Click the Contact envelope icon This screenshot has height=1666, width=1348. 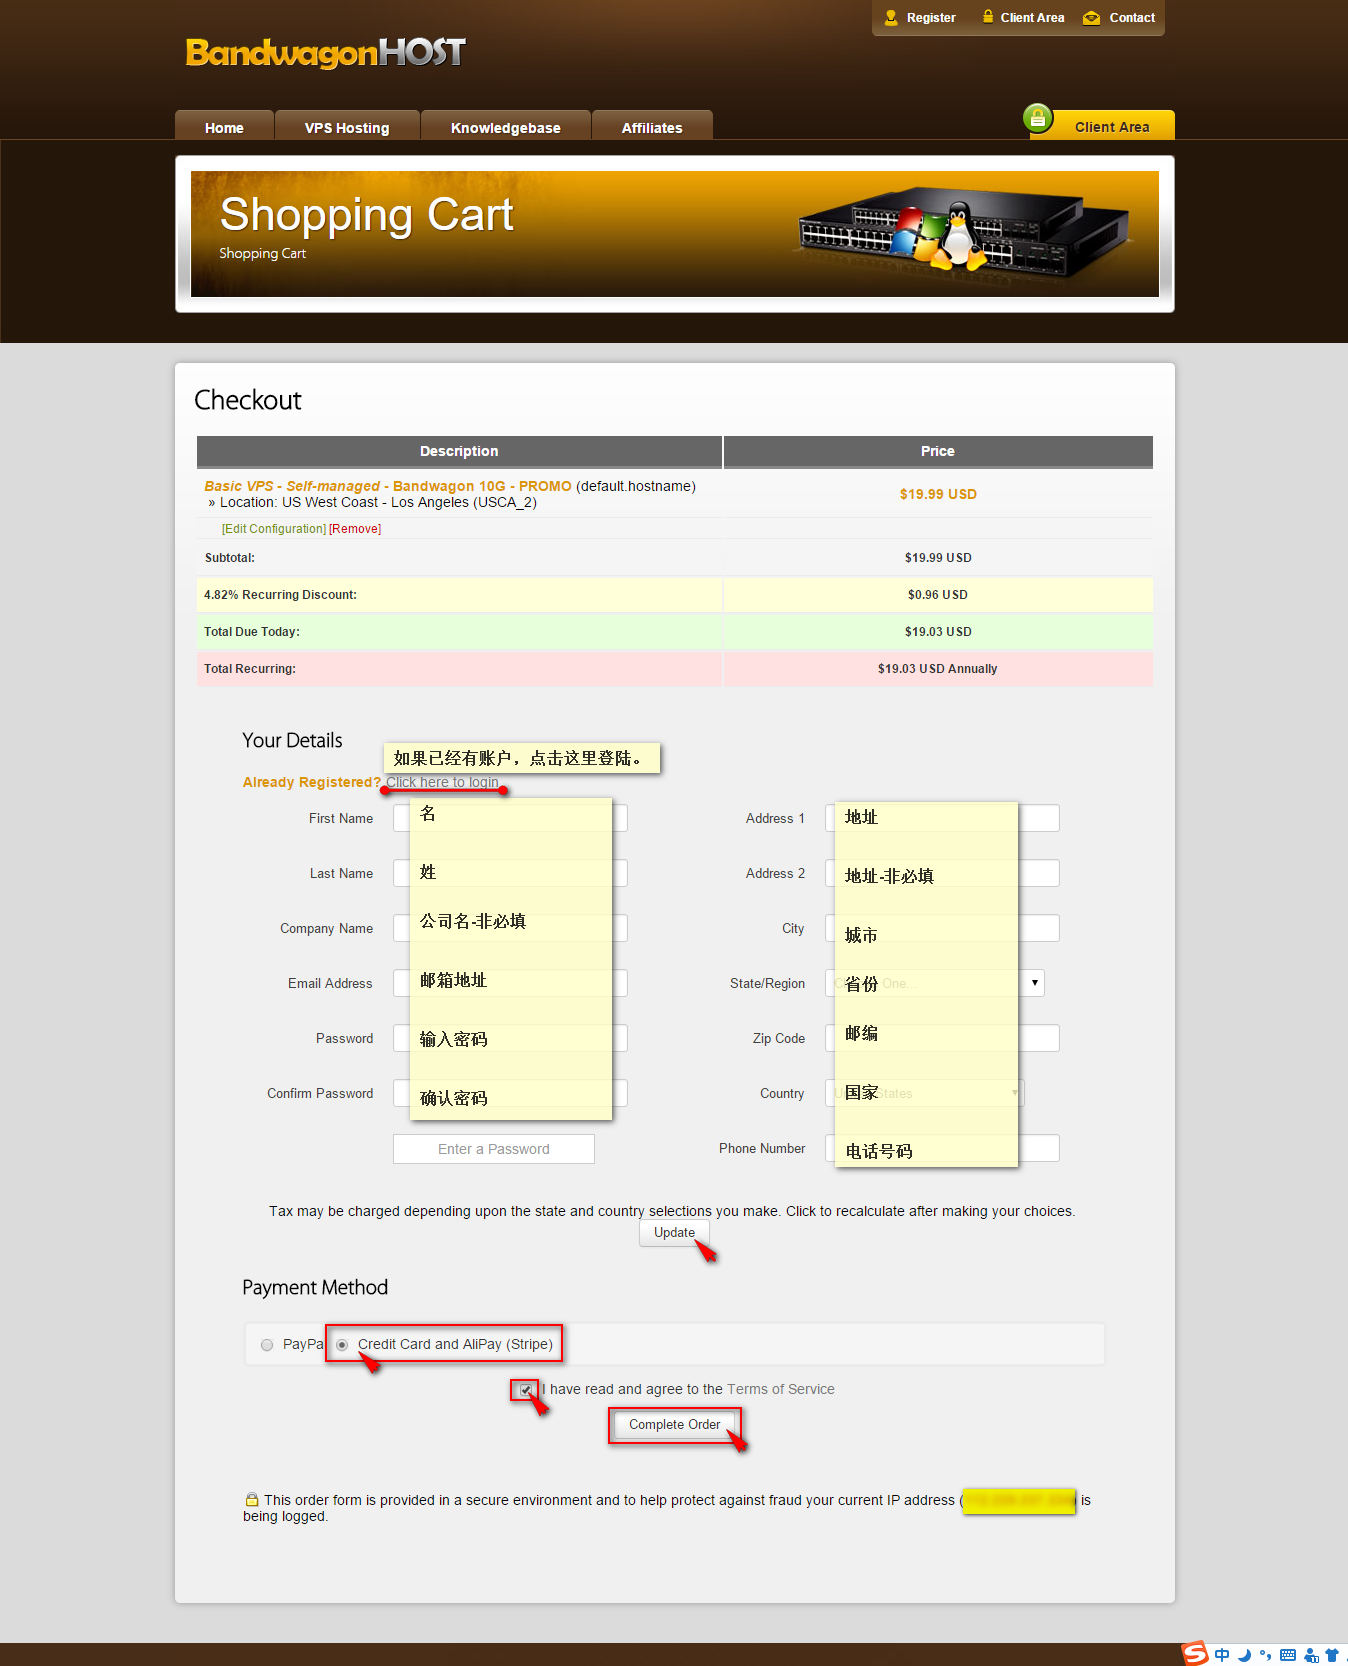(1091, 18)
